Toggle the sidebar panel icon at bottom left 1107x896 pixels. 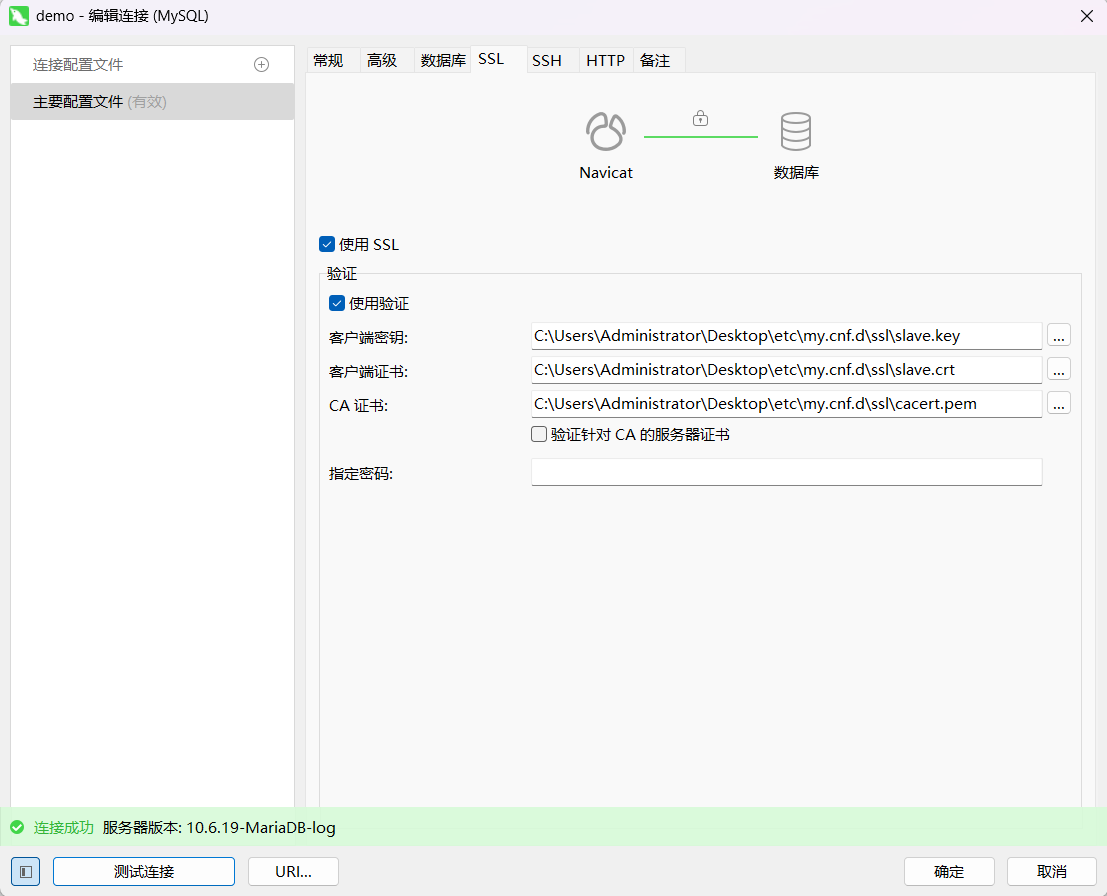26,871
